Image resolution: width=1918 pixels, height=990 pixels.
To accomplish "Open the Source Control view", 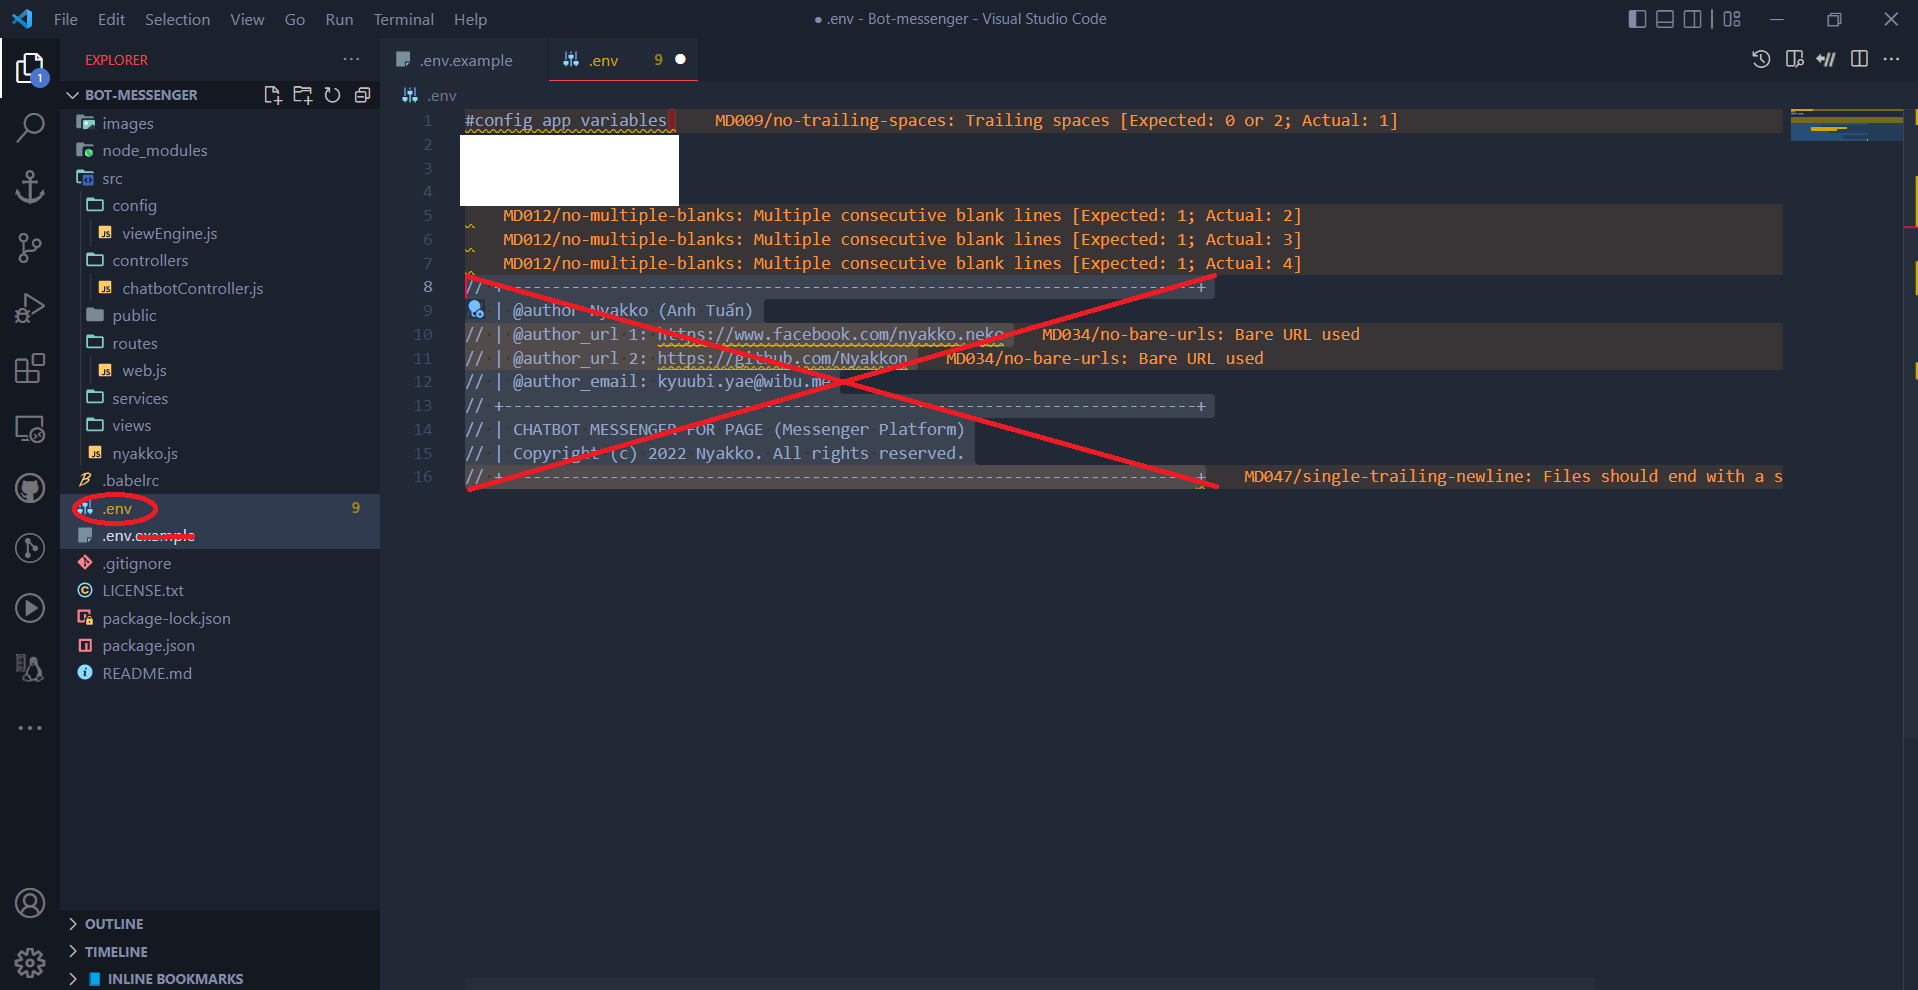I will [x=30, y=247].
